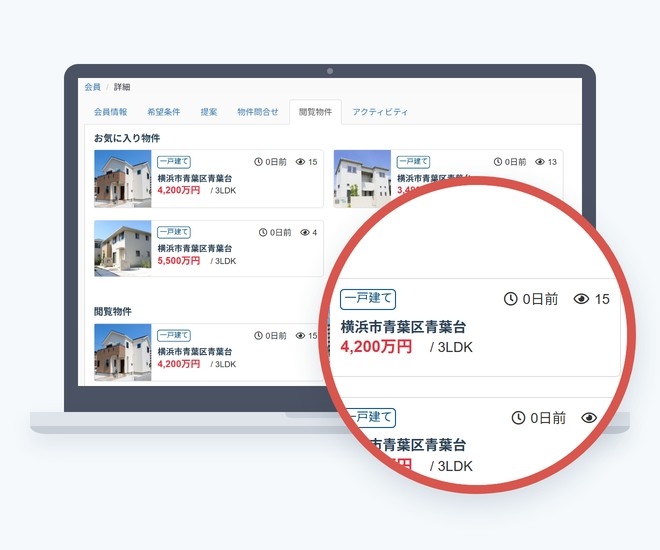Click the / 3LDK label on the 5,500万円 card
660x550 pixels.
(x=223, y=261)
